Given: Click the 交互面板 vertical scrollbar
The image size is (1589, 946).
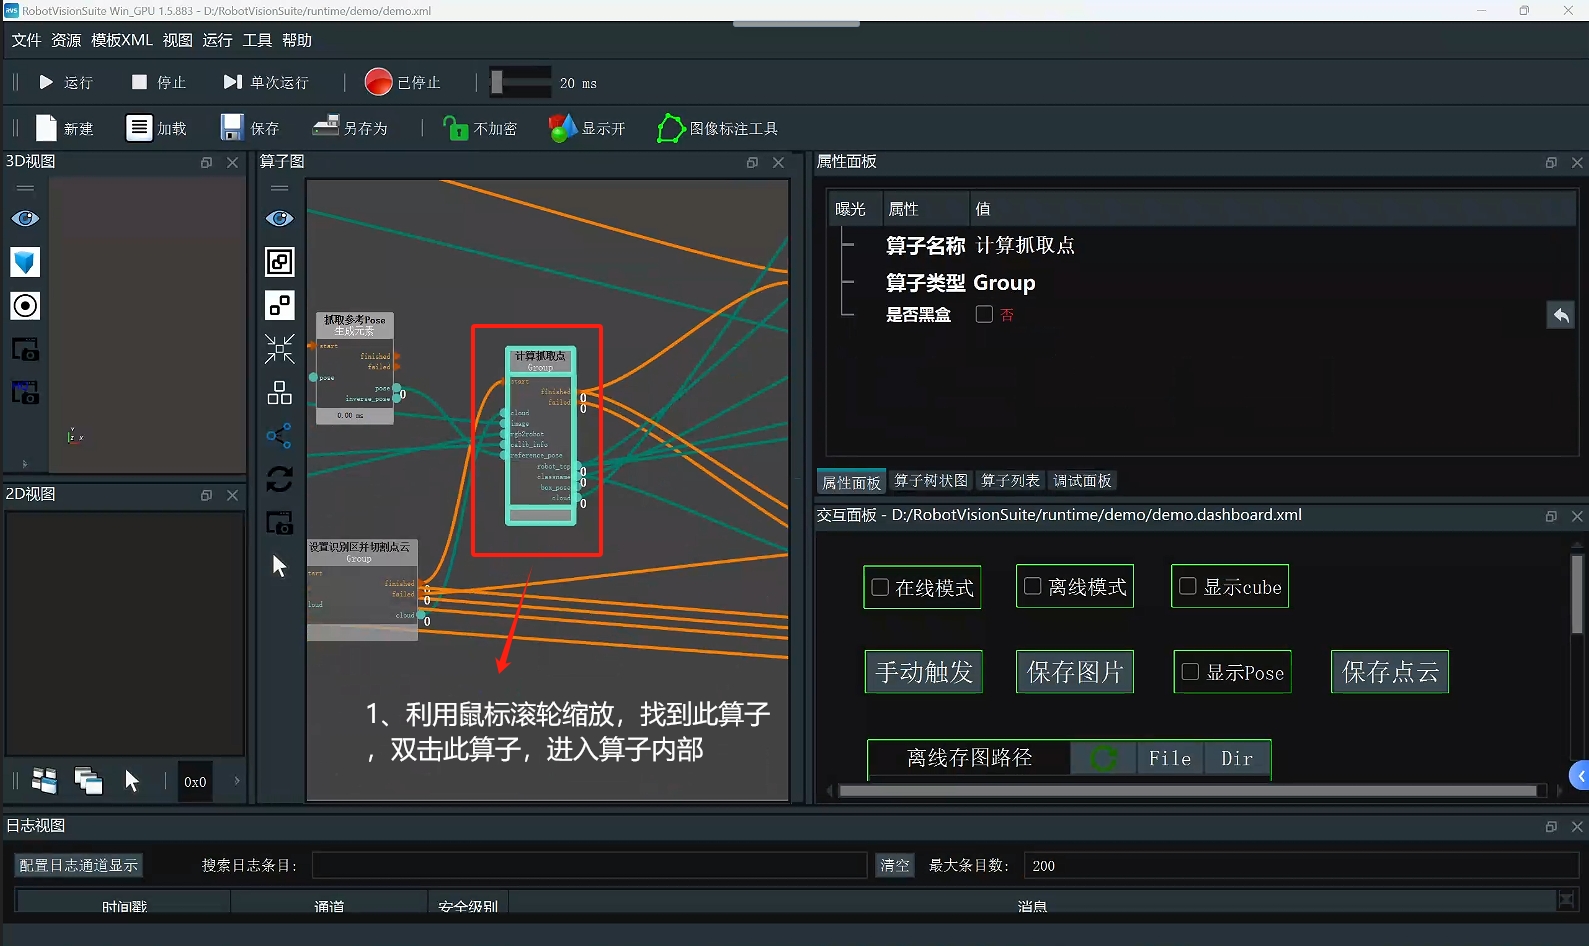Looking at the screenshot, I should 1577,595.
